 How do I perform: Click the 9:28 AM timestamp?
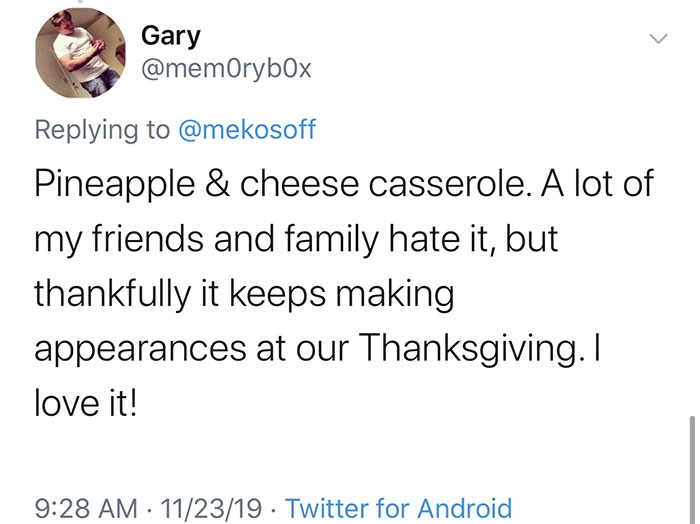pyautogui.click(x=86, y=508)
